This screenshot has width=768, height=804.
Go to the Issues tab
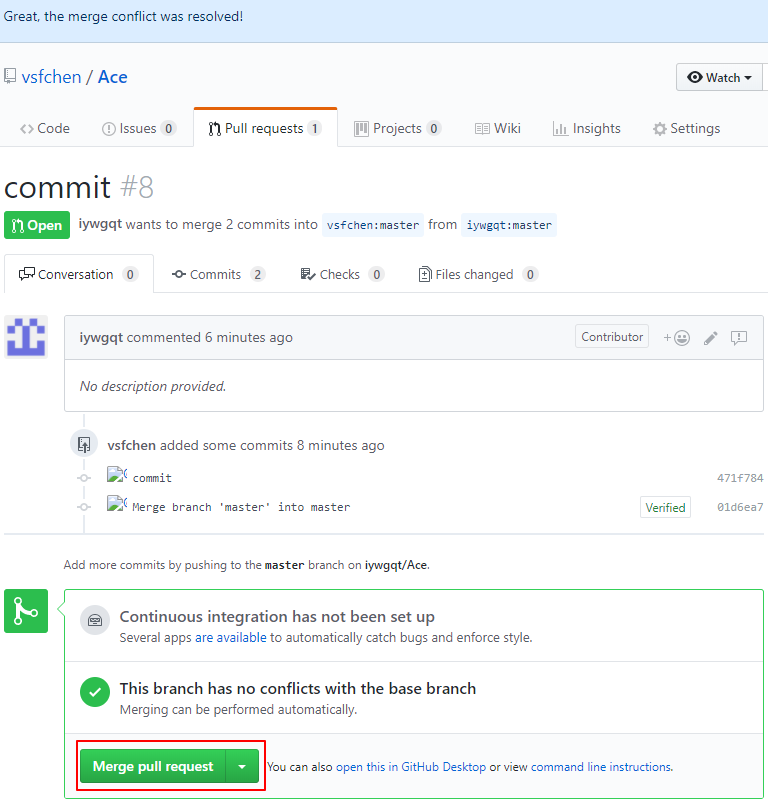click(x=138, y=129)
